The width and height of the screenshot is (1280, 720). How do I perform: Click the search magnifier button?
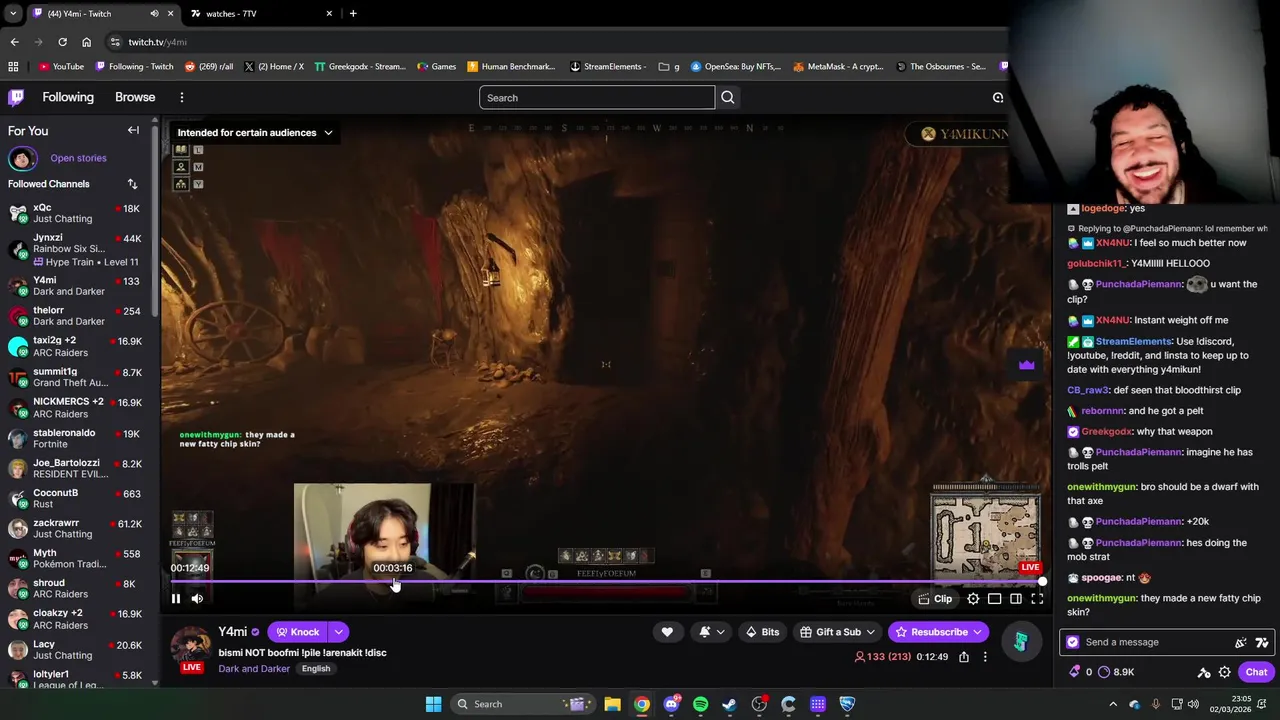click(728, 98)
